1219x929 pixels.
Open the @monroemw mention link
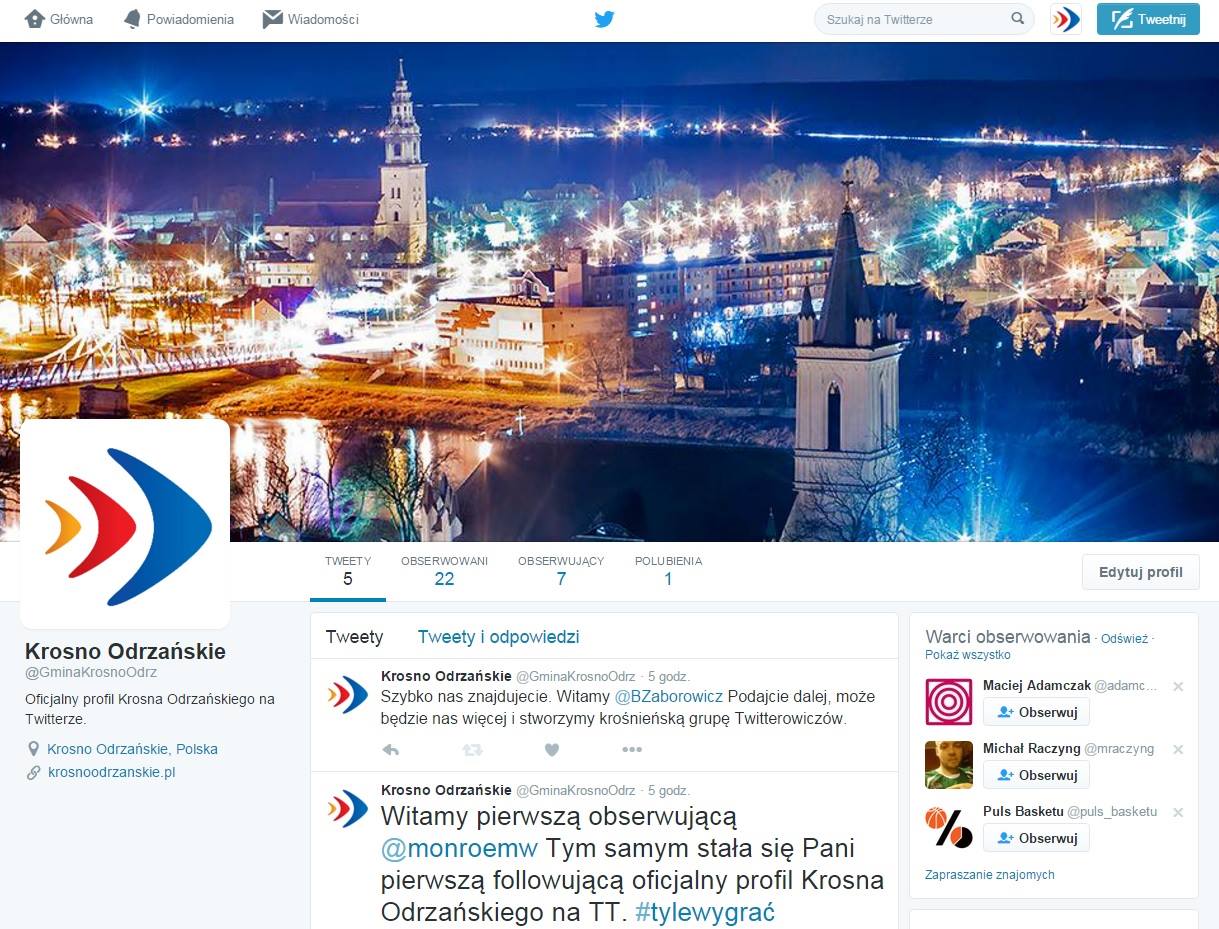459,849
